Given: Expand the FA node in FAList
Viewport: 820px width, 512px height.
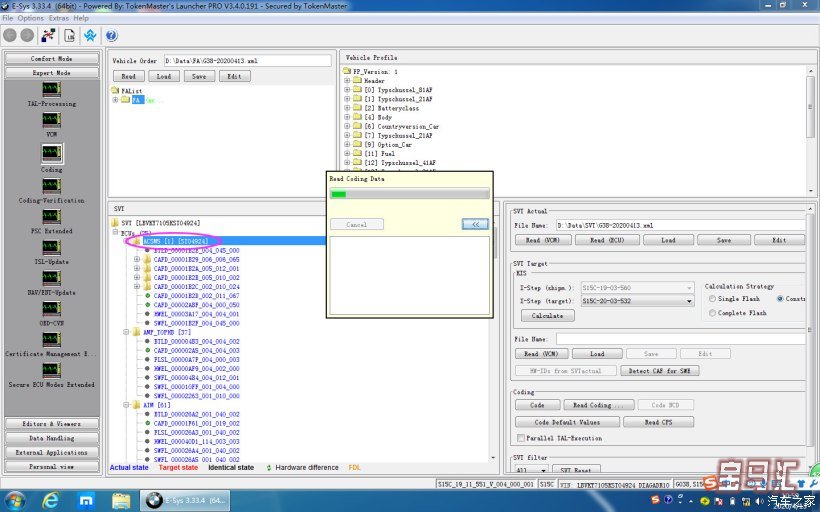Looking at the screenshot, I should pyautogui.click(x=116, y=100).
